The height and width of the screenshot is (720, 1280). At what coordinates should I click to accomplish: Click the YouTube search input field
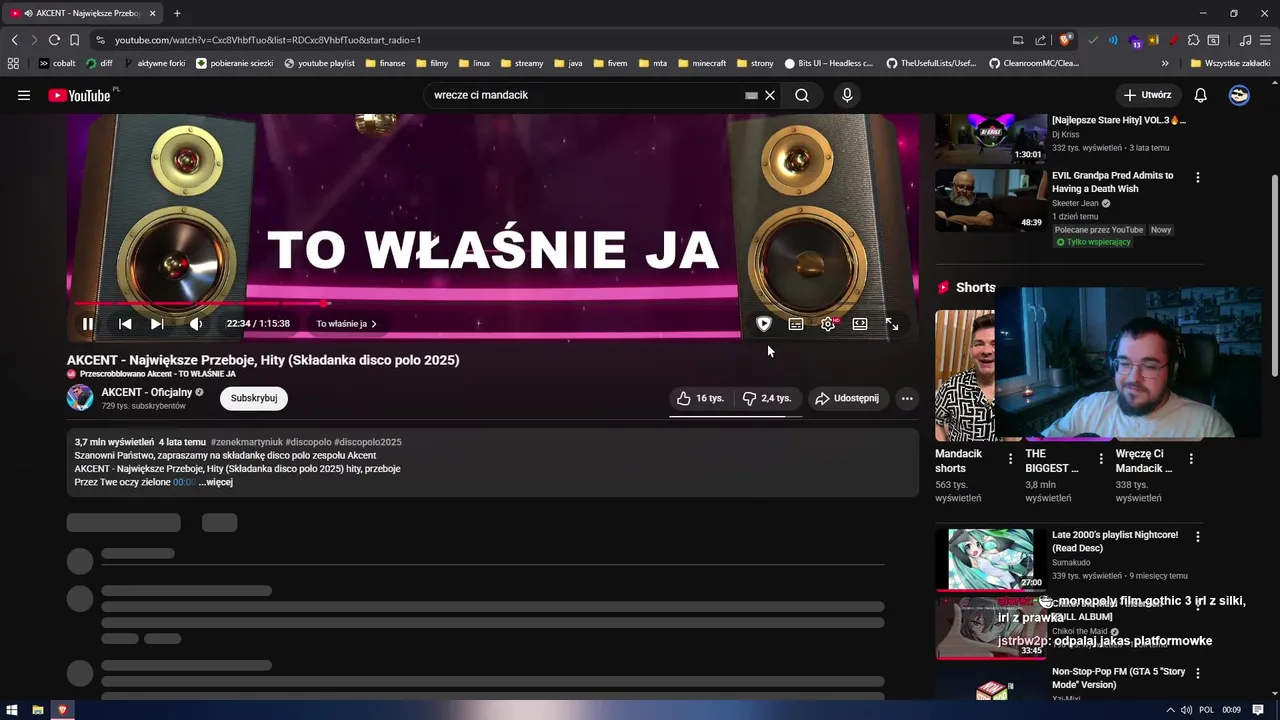585,95
